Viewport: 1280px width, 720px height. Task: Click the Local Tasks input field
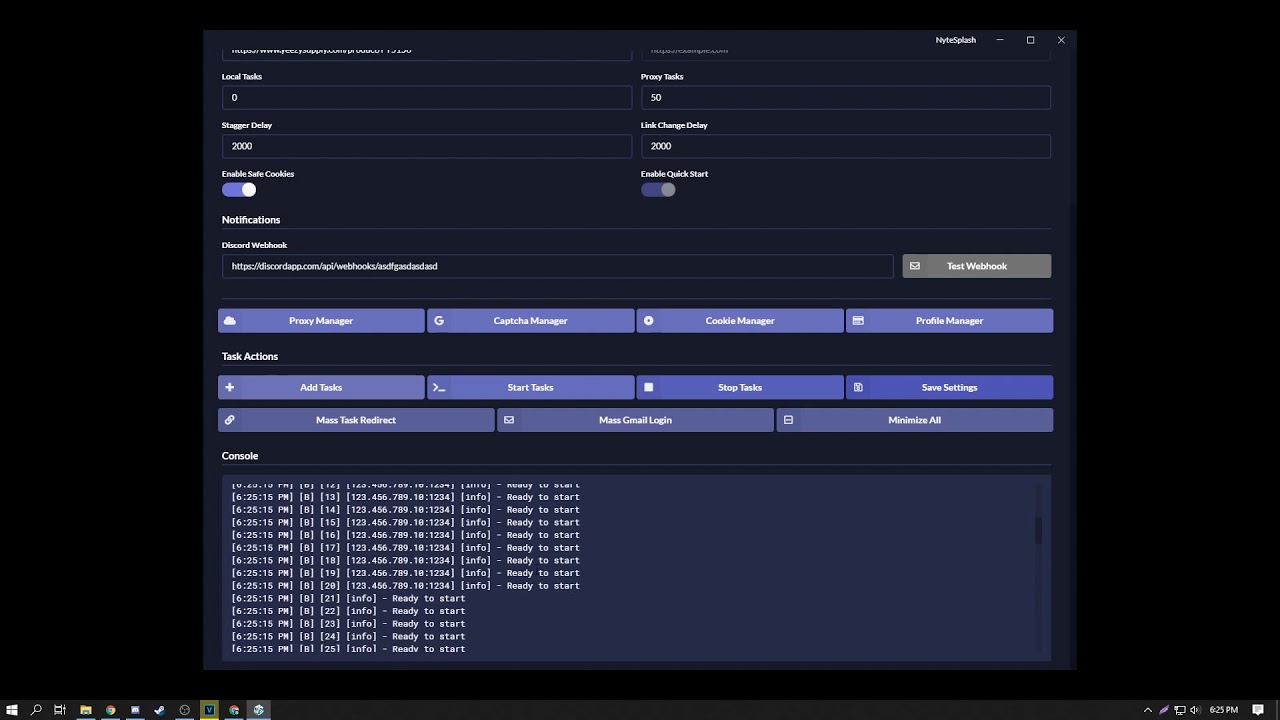pos(426,97)
